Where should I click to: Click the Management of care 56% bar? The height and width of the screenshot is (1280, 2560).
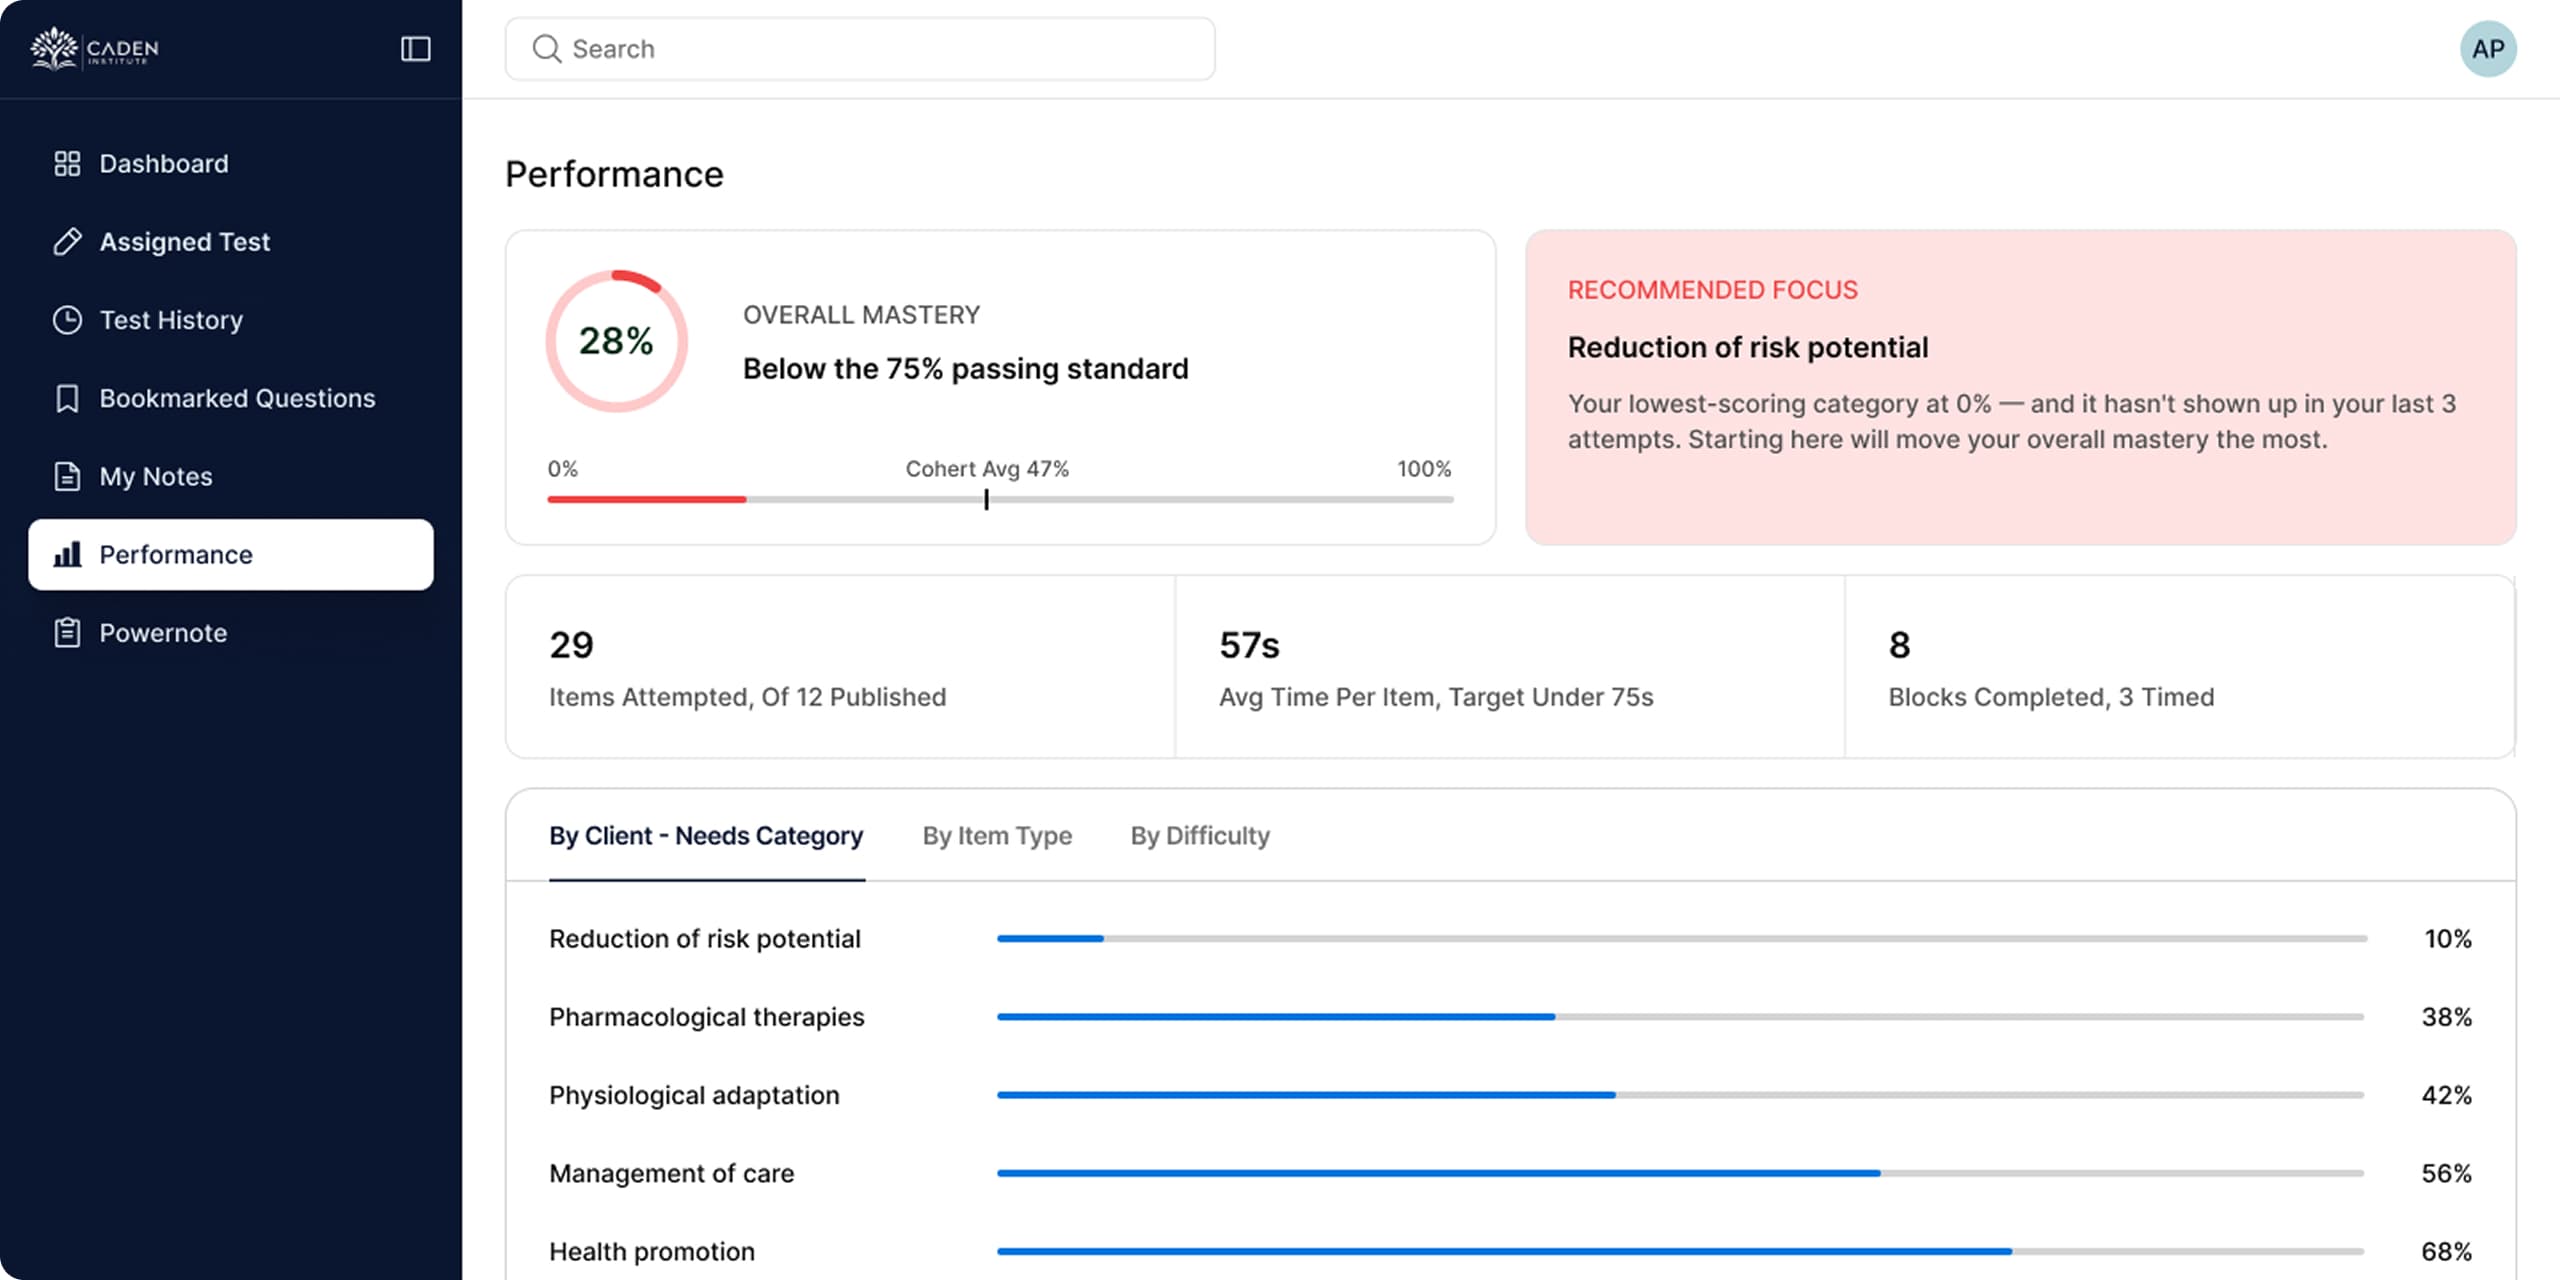coord(1680,1173)
